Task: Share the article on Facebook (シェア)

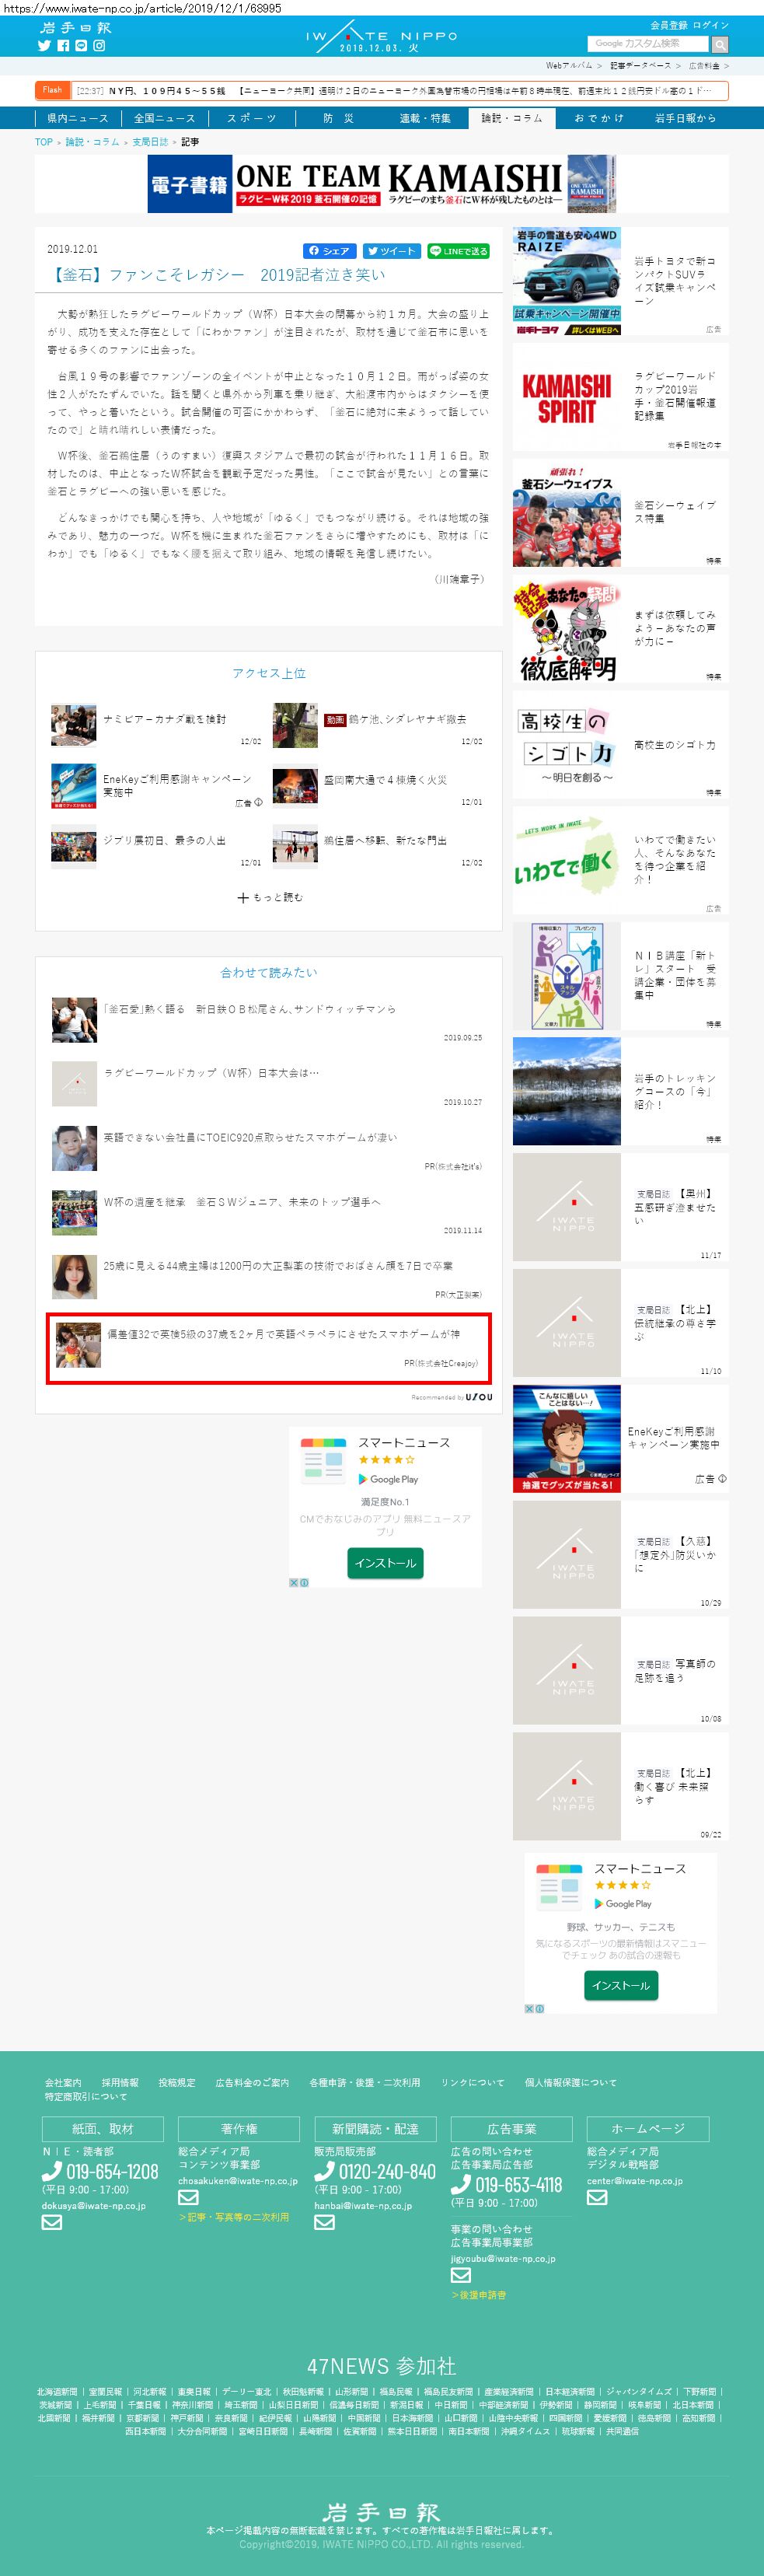Action: (330, 251)
